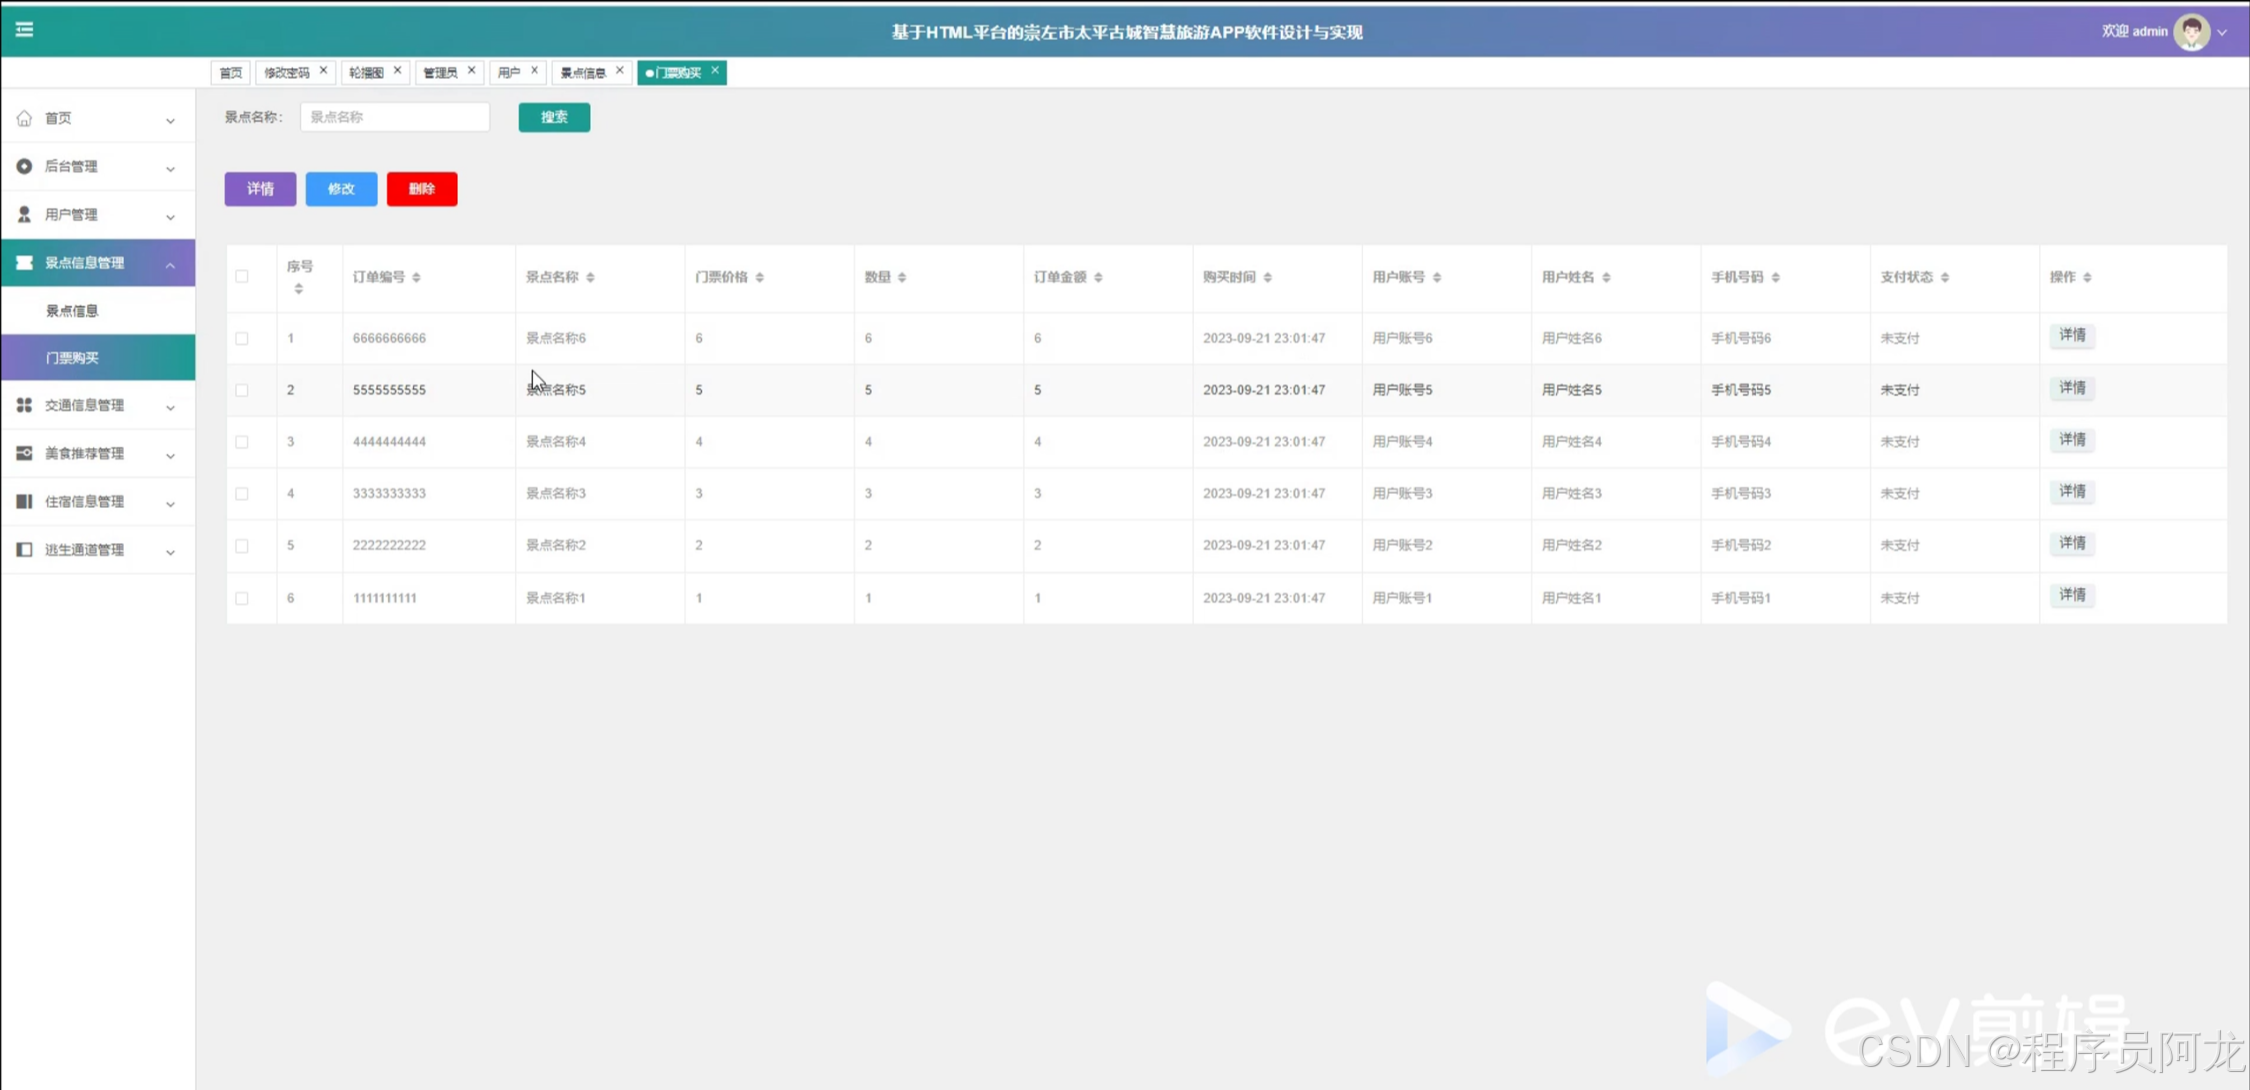Click the 交通信息管理 grid icon

click(24, 405)
